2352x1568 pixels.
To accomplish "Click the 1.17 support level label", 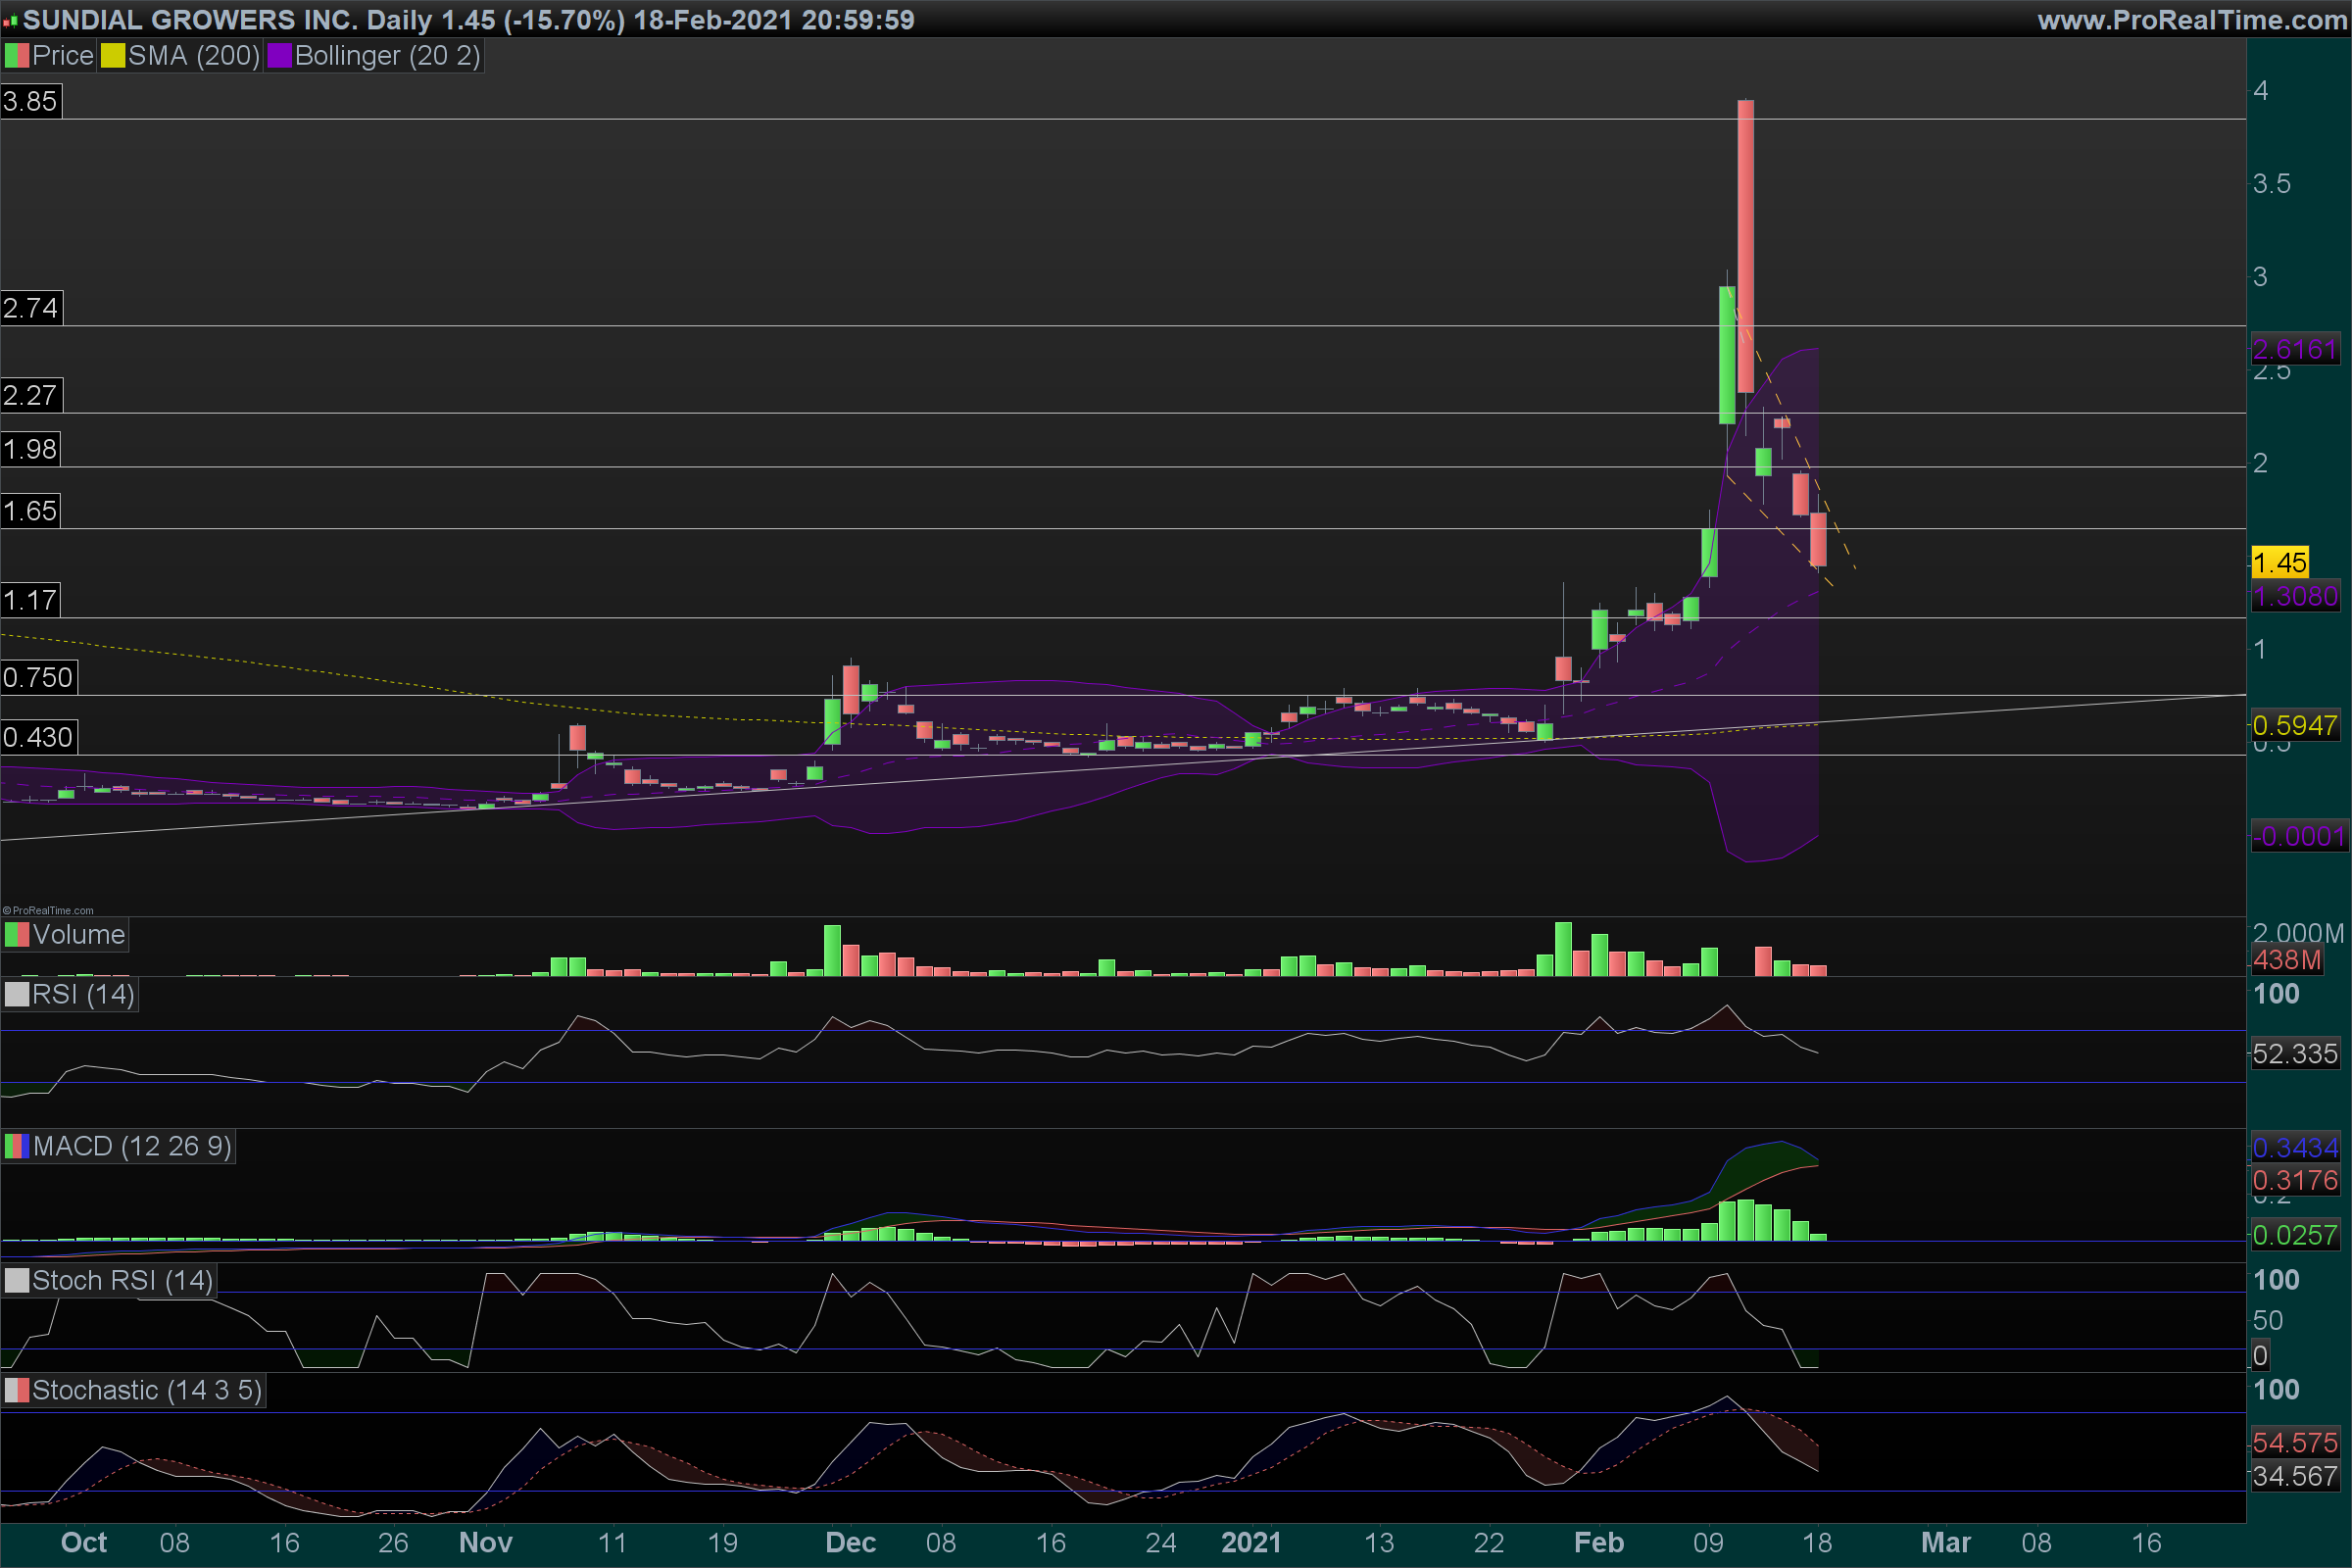I will (31, 601).
